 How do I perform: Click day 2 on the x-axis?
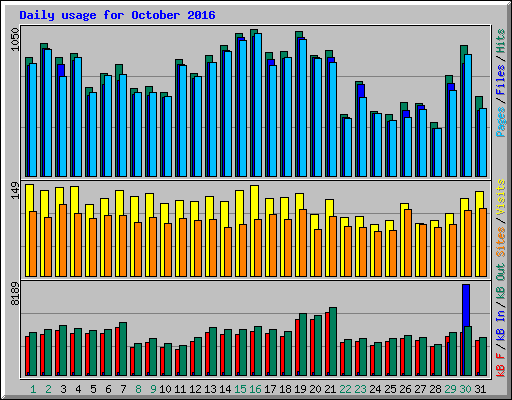pyautogui.click(x=48, y=389)
